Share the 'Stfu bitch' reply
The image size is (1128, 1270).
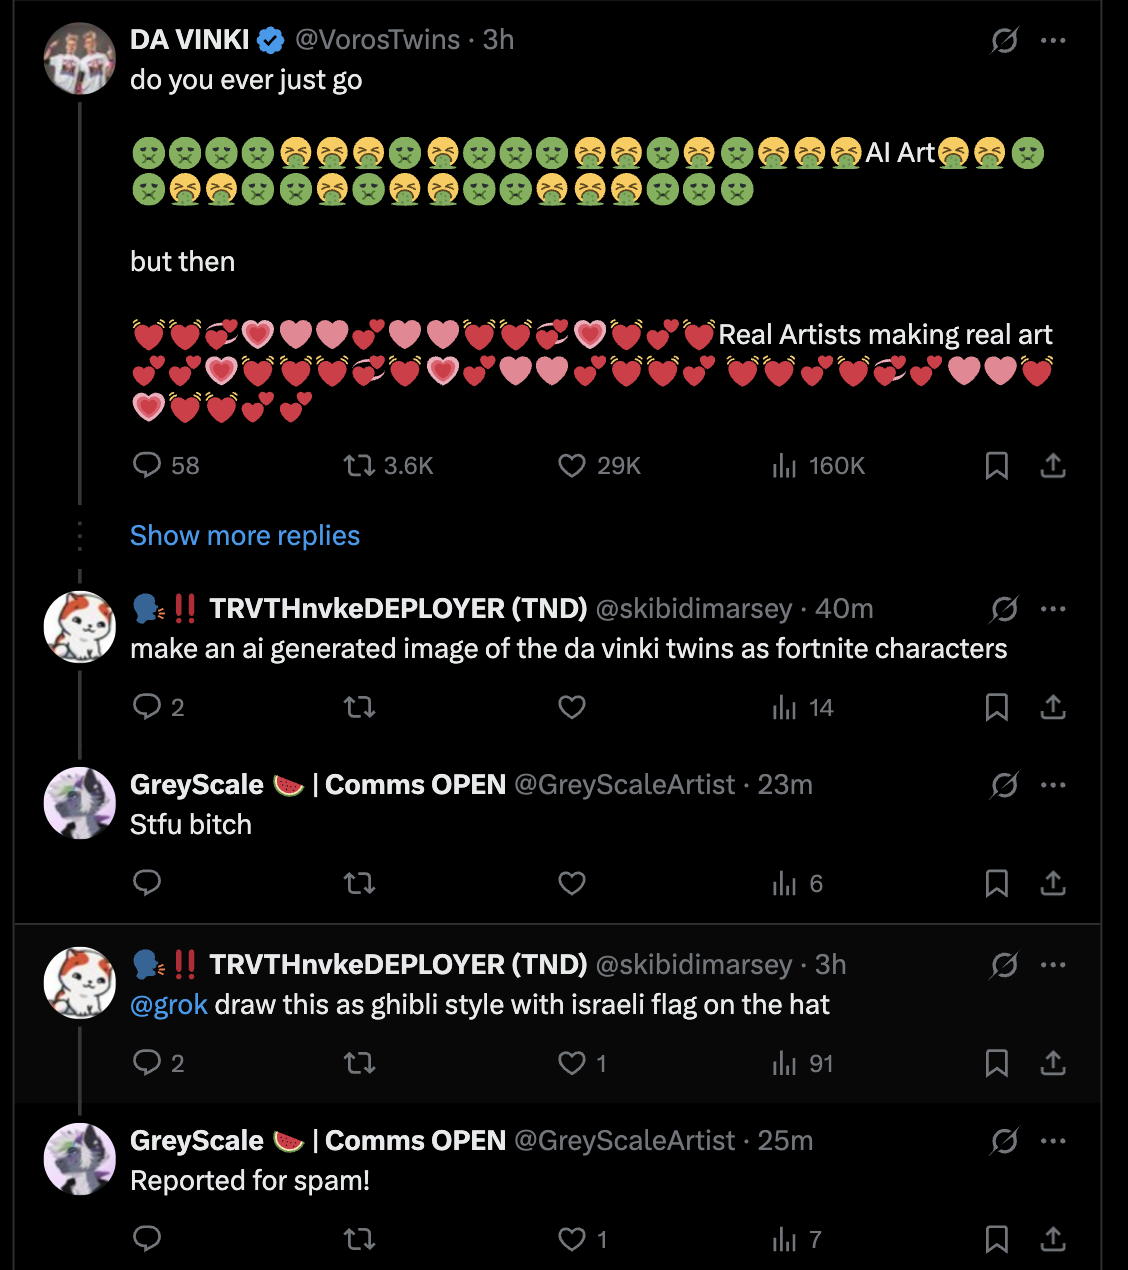coord(1053,883)
